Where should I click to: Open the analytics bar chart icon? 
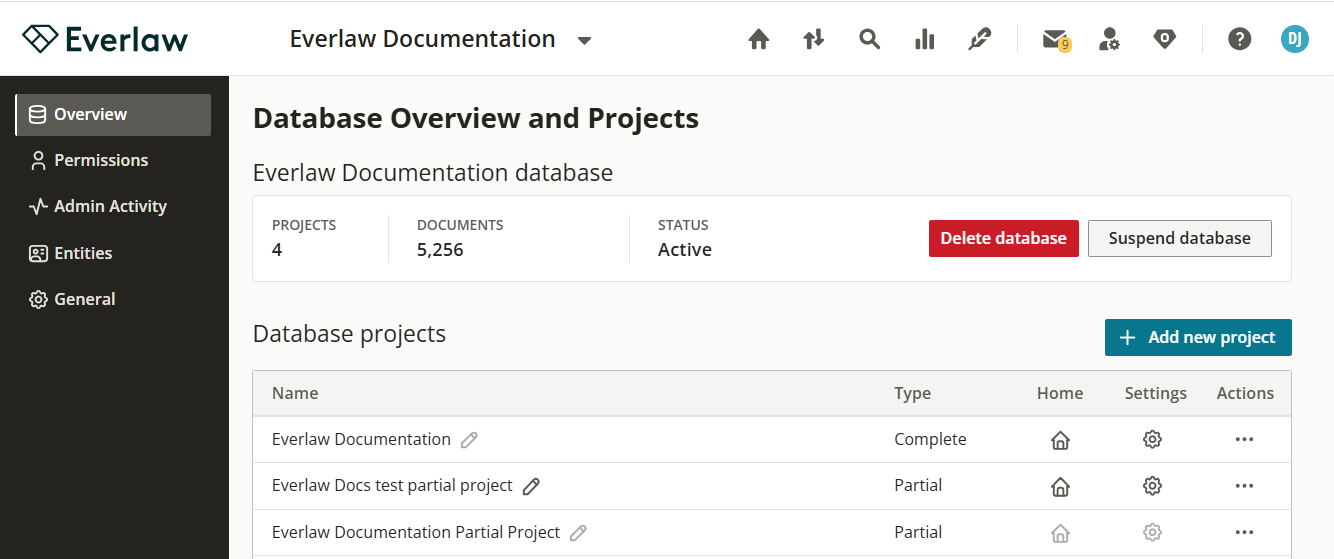(x=925, y=39)
